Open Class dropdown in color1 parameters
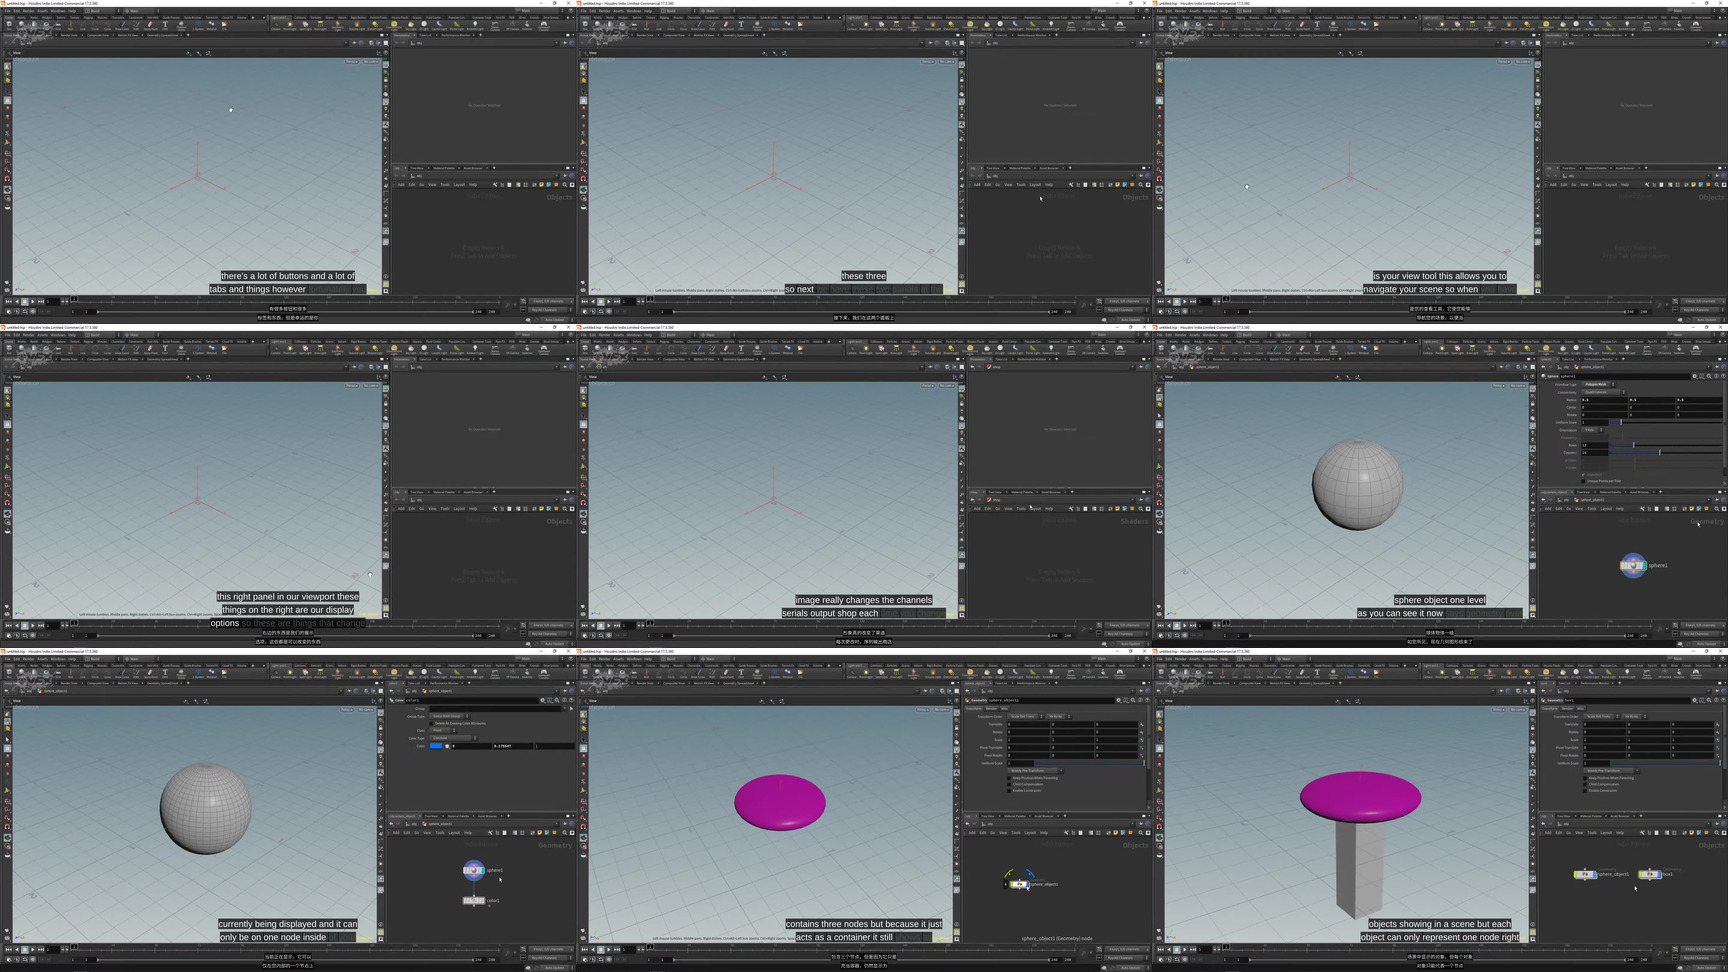This screenshot has width=1728, height=972. (x=443, y=730)
